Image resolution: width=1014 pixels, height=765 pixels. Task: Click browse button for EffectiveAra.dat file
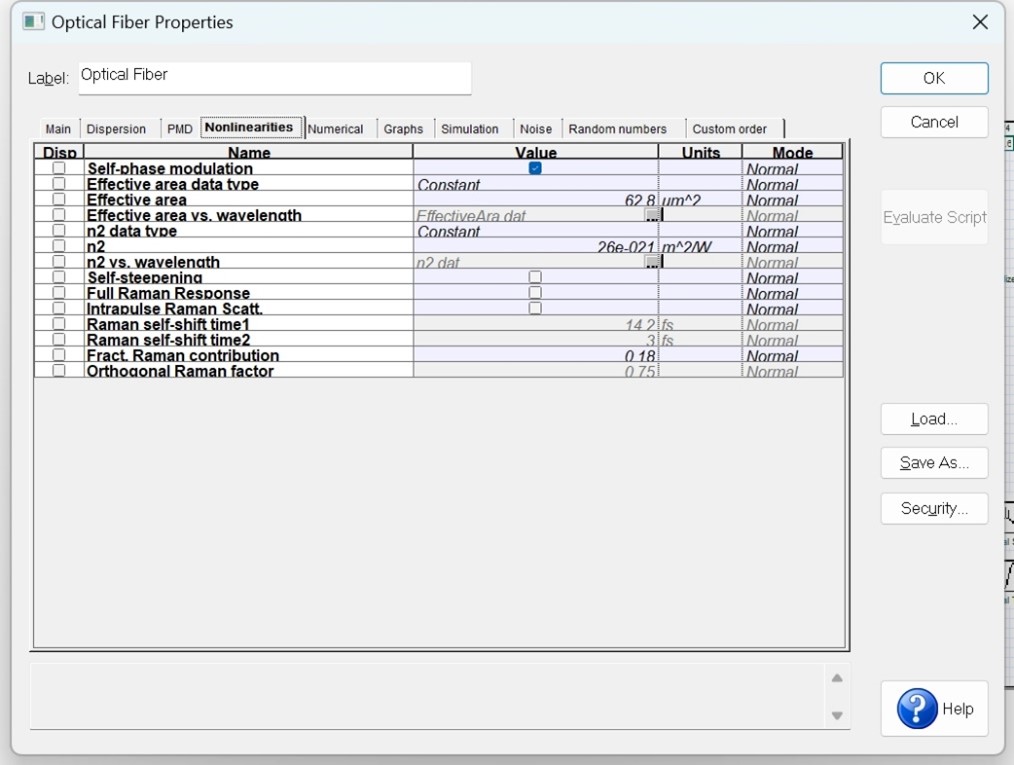coord(653,215)
